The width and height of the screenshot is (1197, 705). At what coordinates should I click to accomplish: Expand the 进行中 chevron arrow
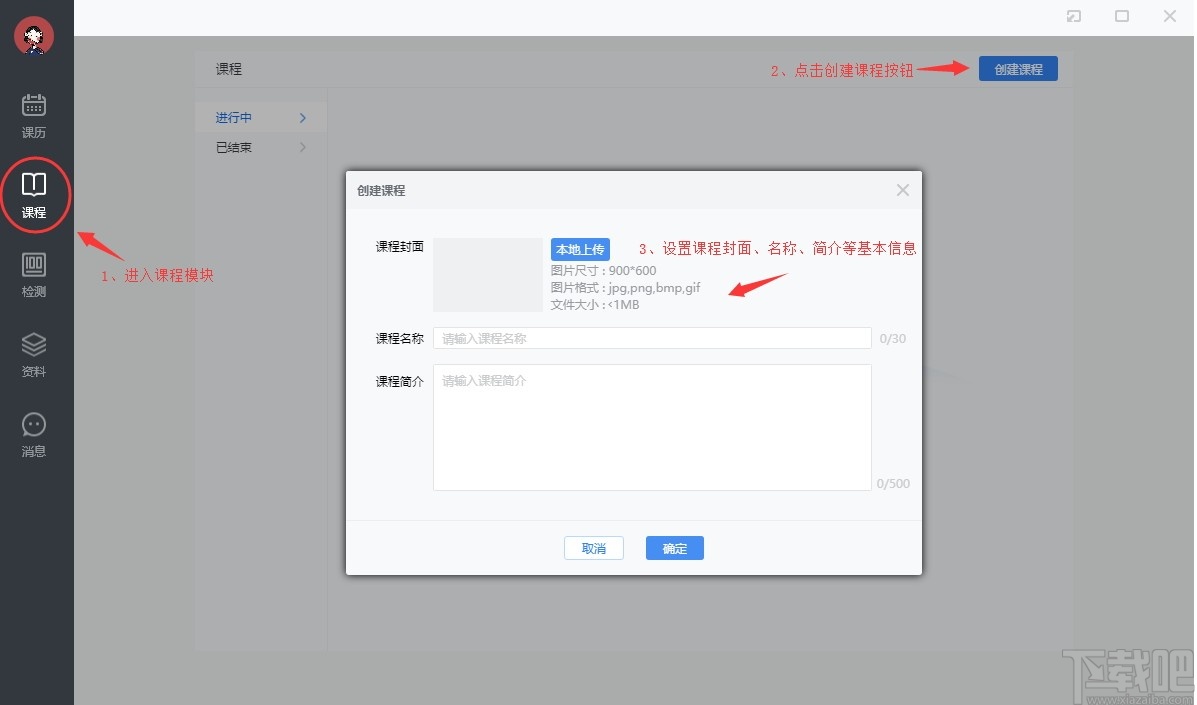[x=303, y=117]
